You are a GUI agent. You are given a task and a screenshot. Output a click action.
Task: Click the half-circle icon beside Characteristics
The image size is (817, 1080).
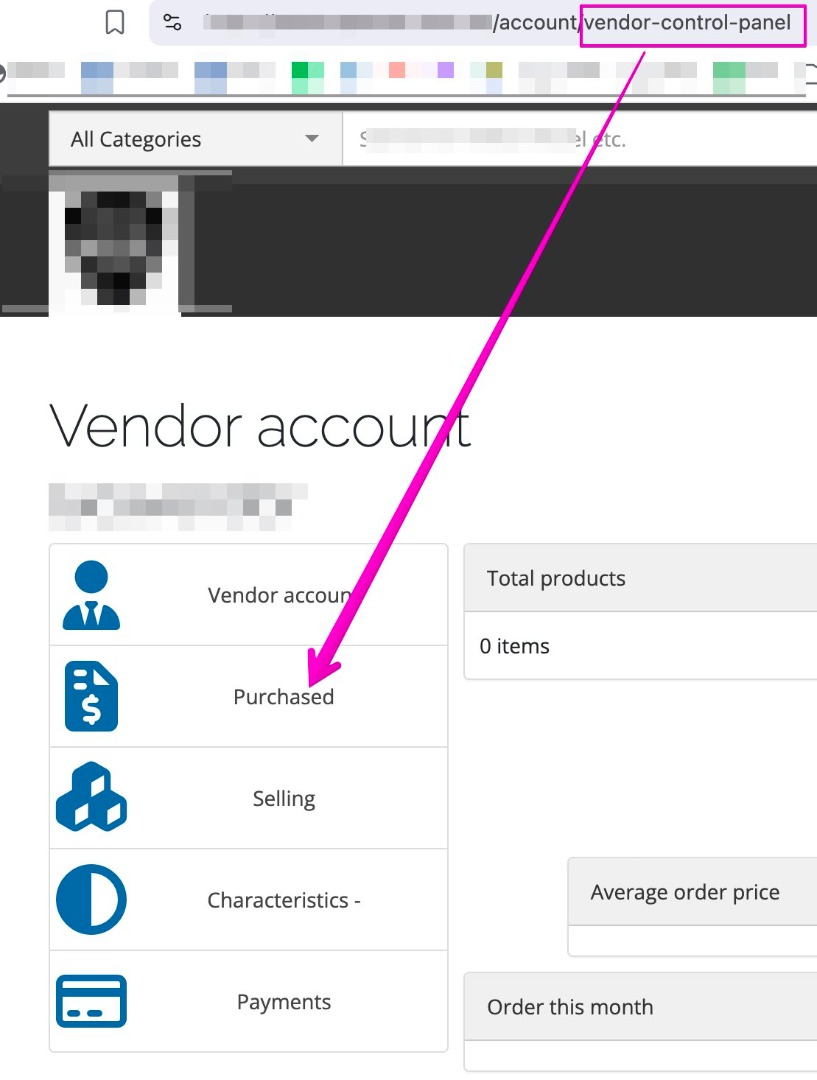click(91, 899)
